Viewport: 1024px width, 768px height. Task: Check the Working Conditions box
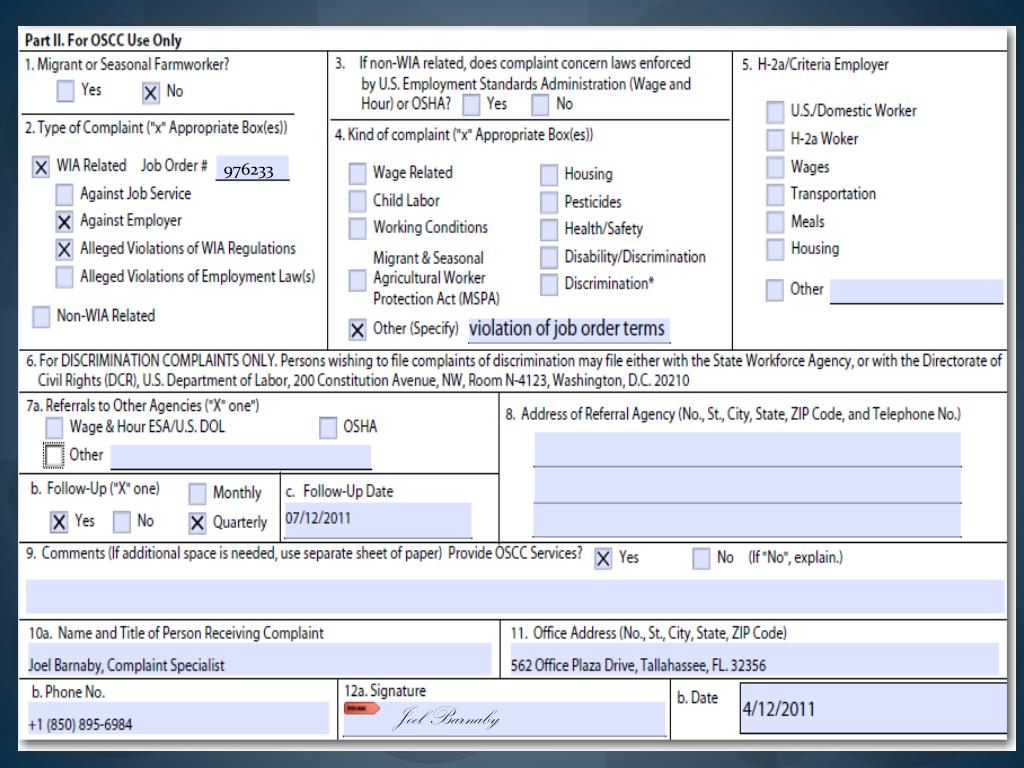[x=357, y=229]
